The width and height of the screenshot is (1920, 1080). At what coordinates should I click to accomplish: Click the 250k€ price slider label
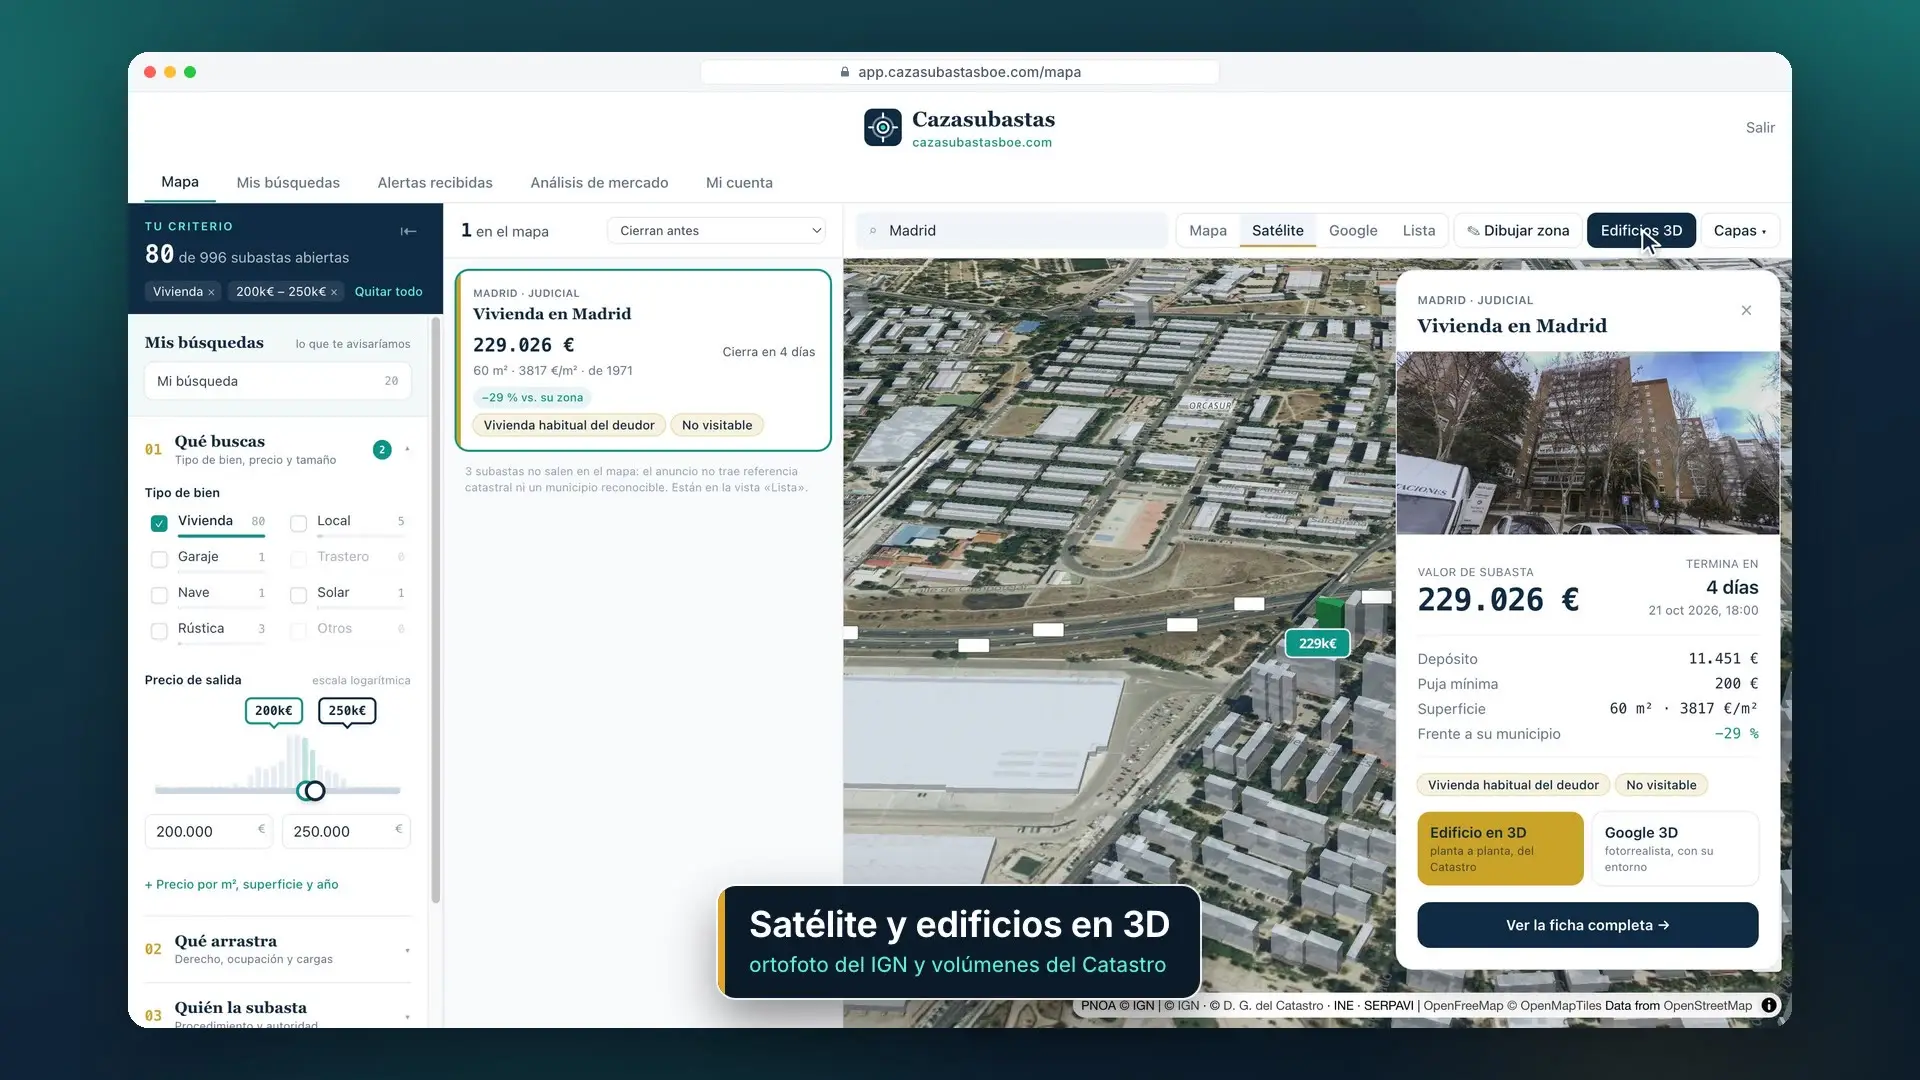pyautogui.click(x=347, y=711)
